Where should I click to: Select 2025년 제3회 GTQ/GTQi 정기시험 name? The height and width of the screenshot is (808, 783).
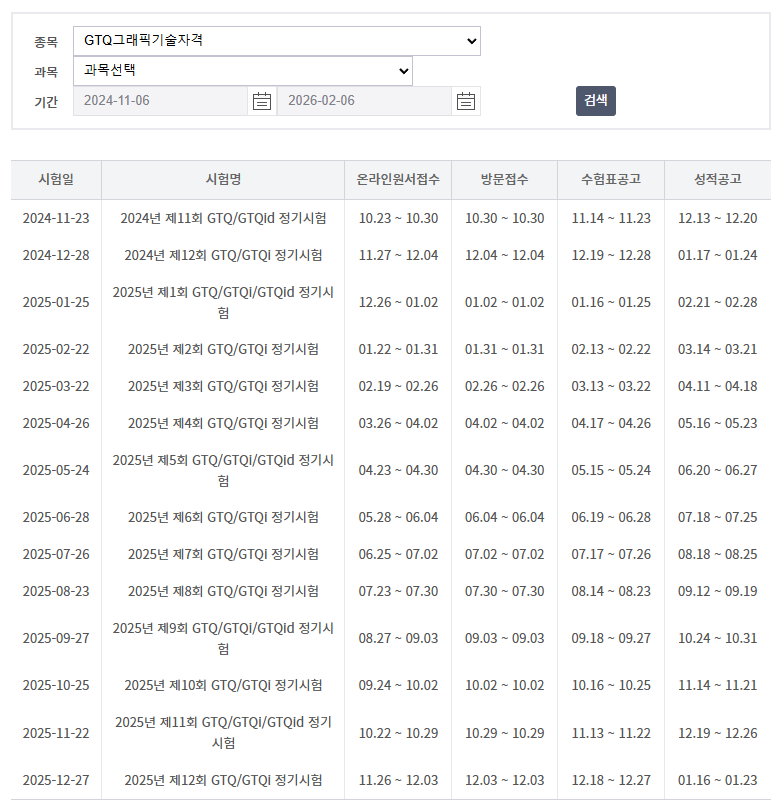[223, 386]
